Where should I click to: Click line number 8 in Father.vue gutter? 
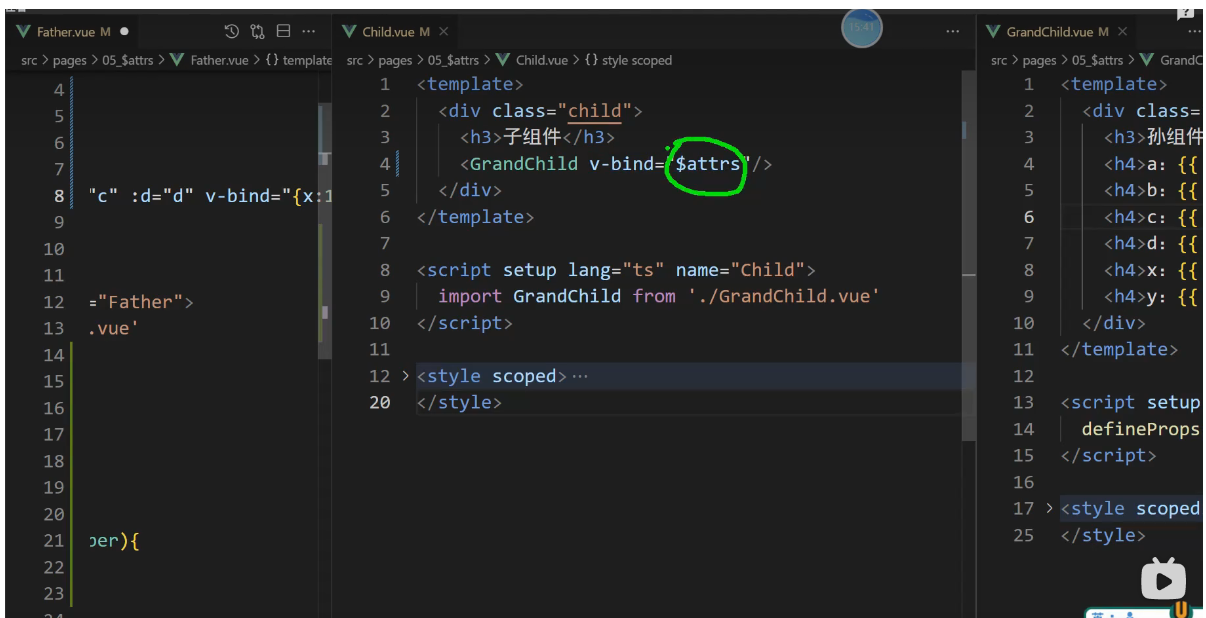point(59,196)
